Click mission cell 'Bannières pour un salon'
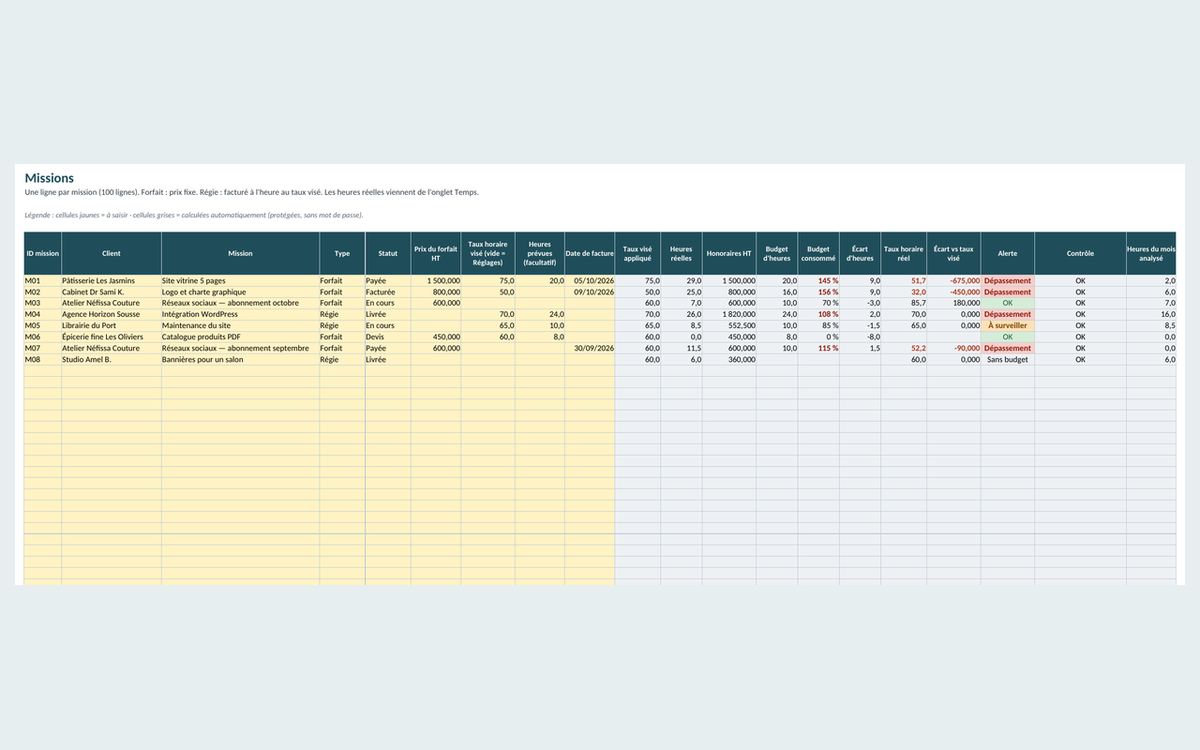The image size is (1200, 750). coord(240,359)
